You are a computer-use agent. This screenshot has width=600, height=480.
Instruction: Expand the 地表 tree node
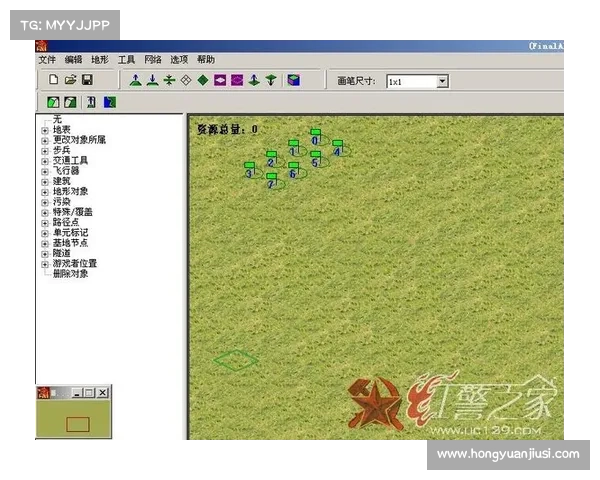[x=44, y=130]
